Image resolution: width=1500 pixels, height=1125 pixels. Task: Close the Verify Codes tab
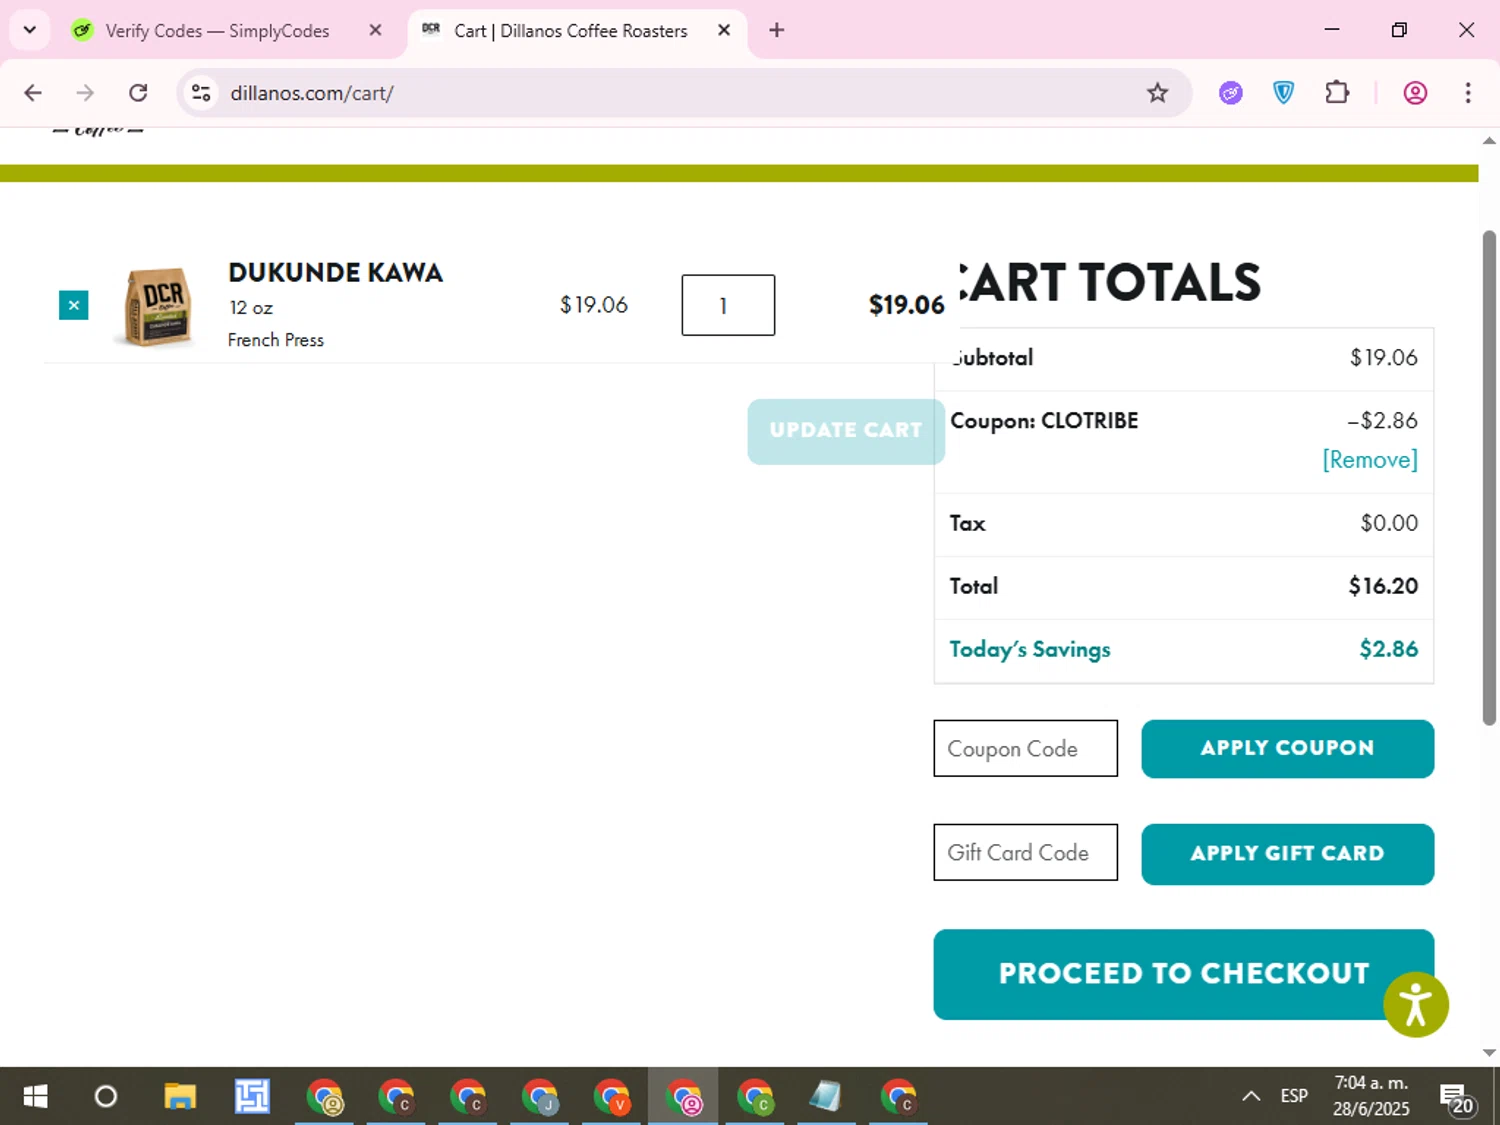[375, 31]
